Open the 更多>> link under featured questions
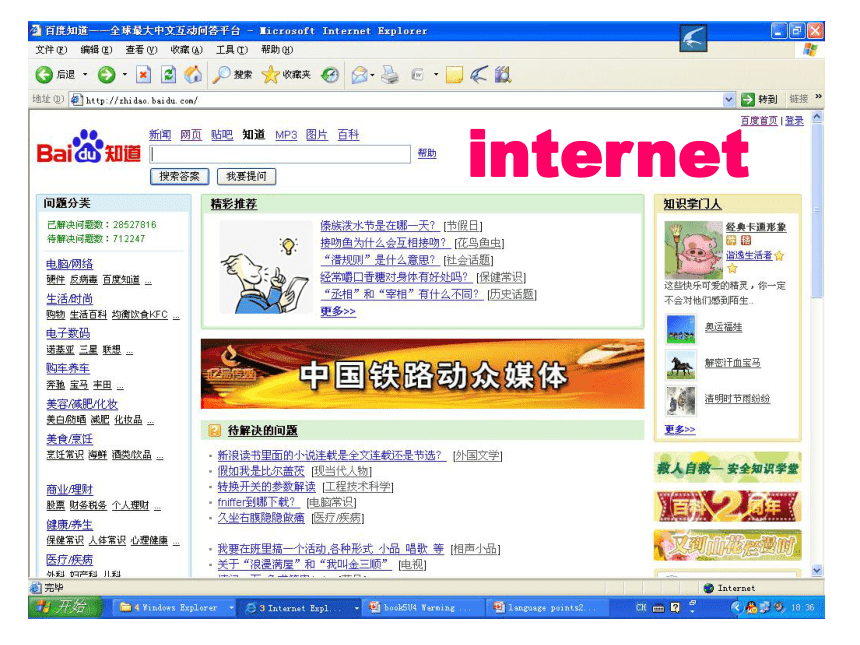 tap(338, 312)
